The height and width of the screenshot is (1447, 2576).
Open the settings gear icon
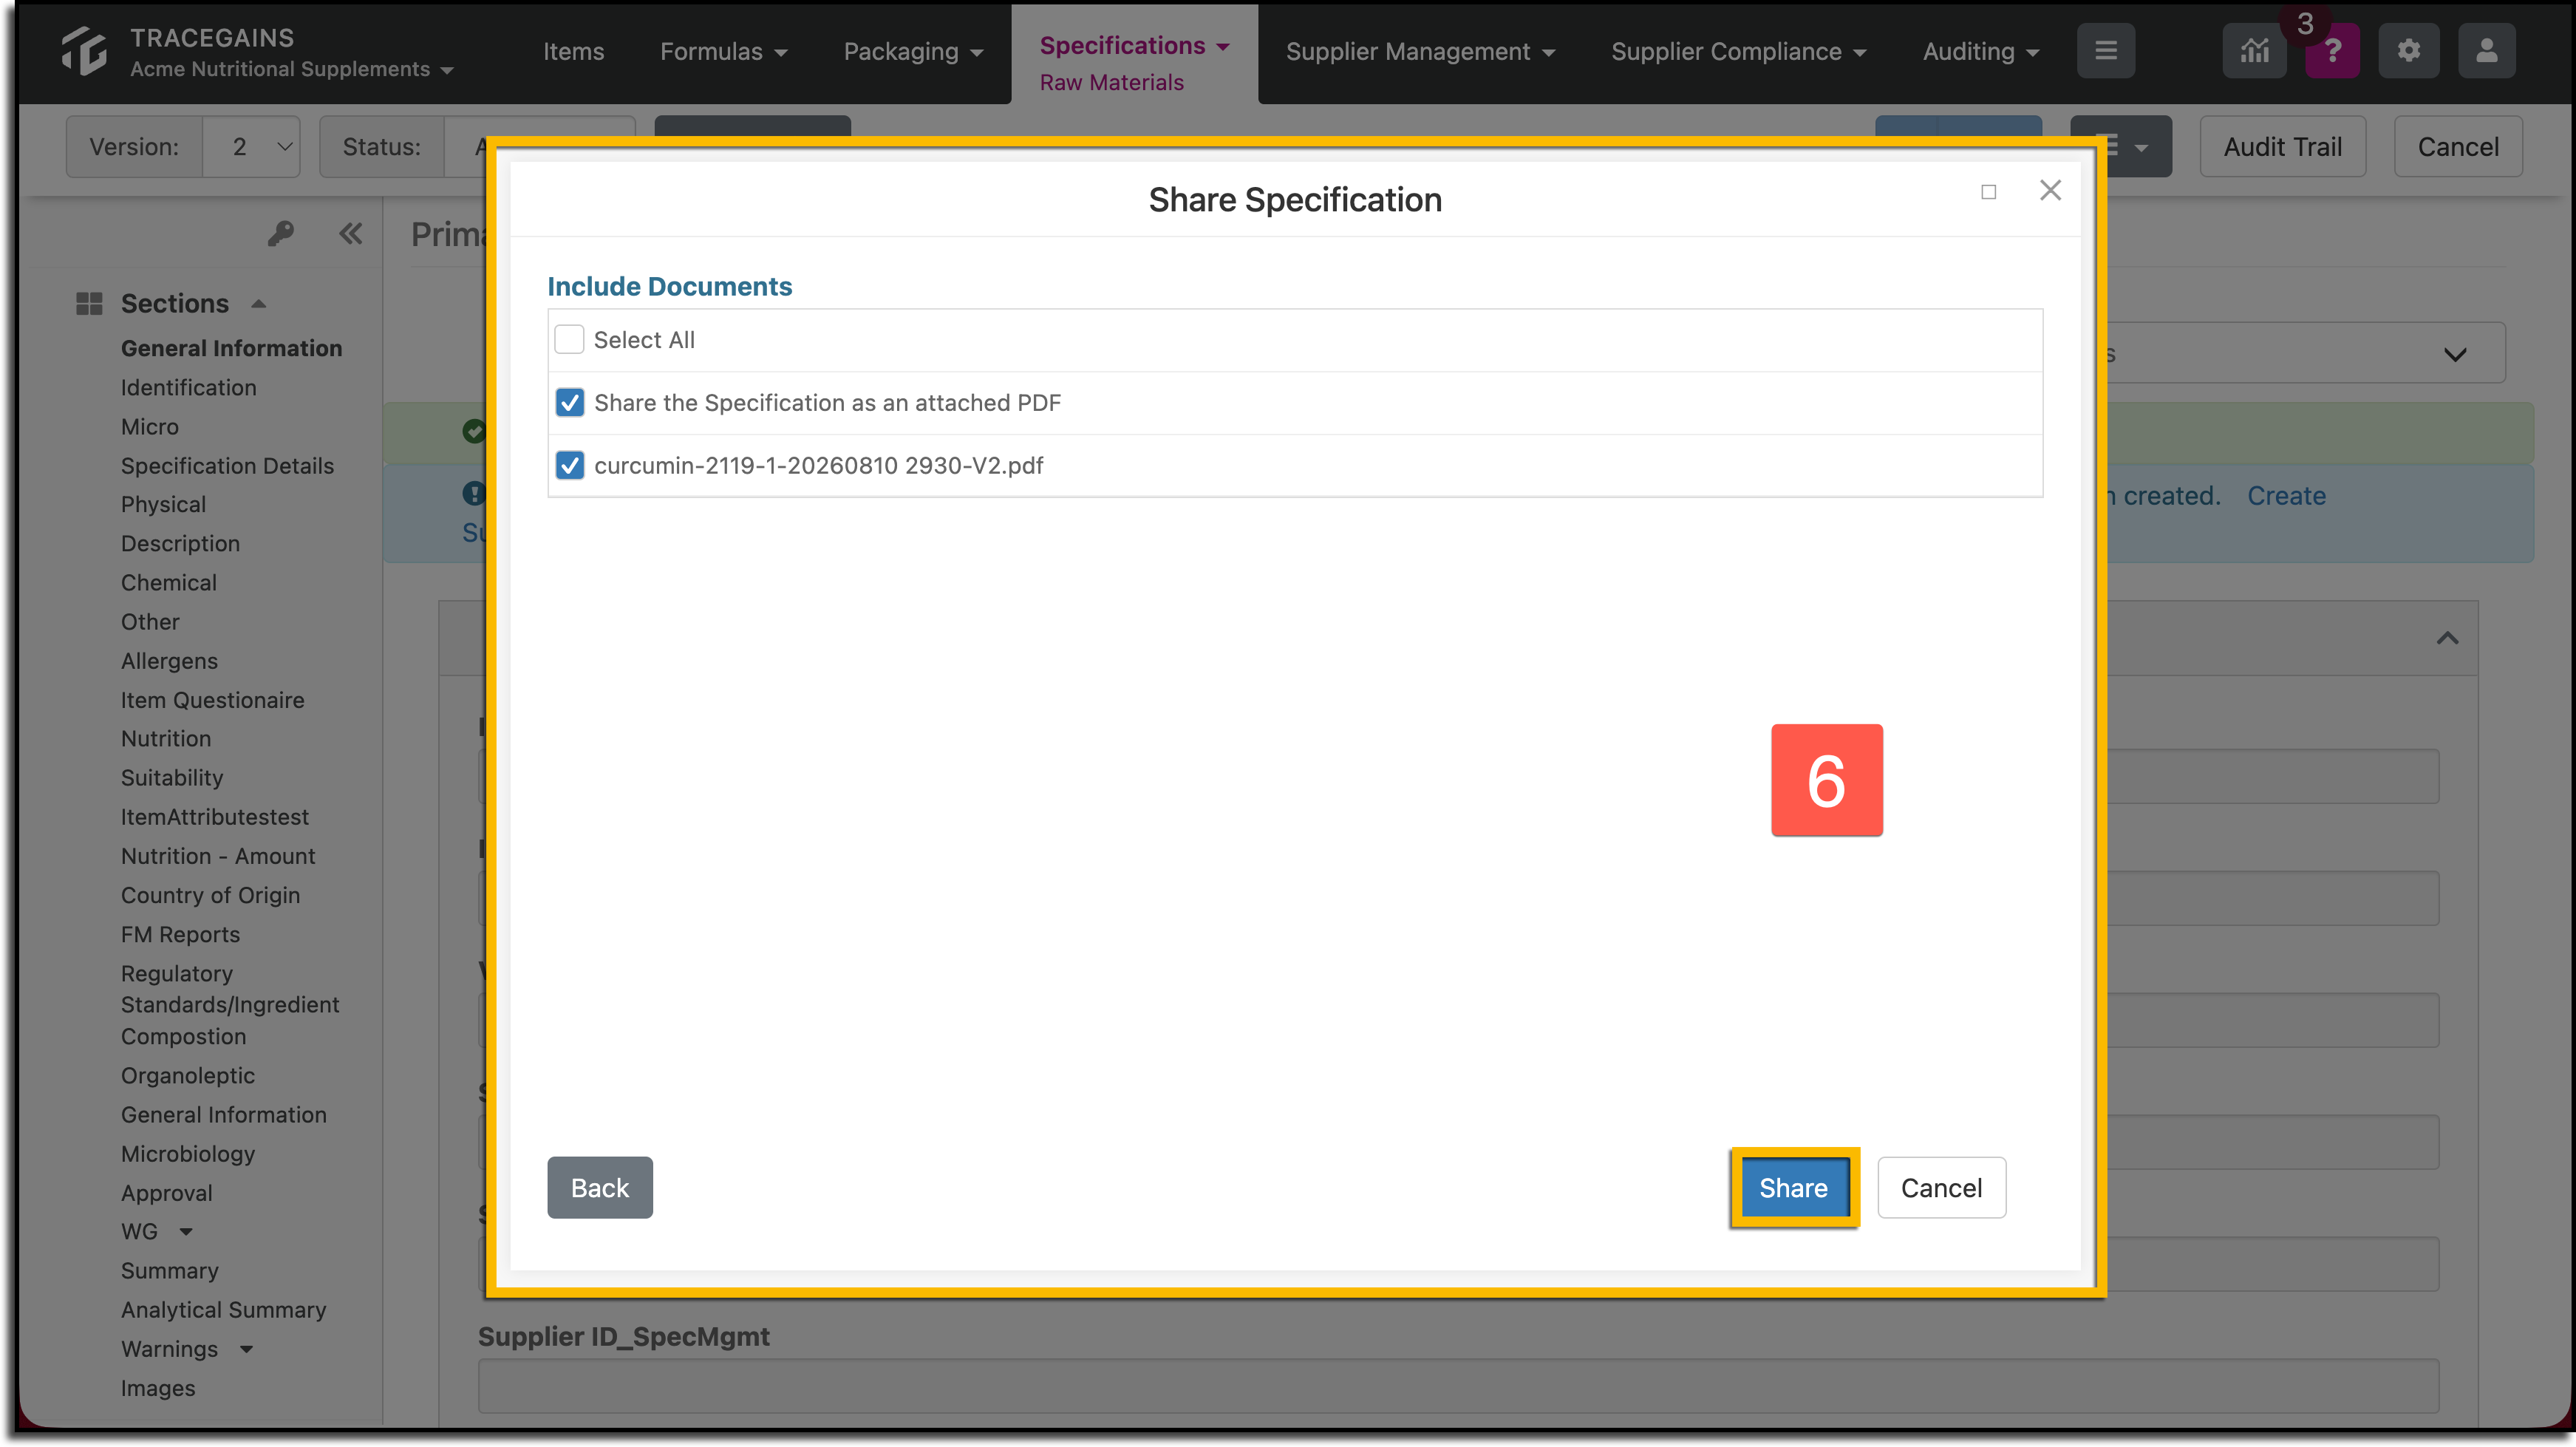pyautogui.click(x=2408, y=51)
